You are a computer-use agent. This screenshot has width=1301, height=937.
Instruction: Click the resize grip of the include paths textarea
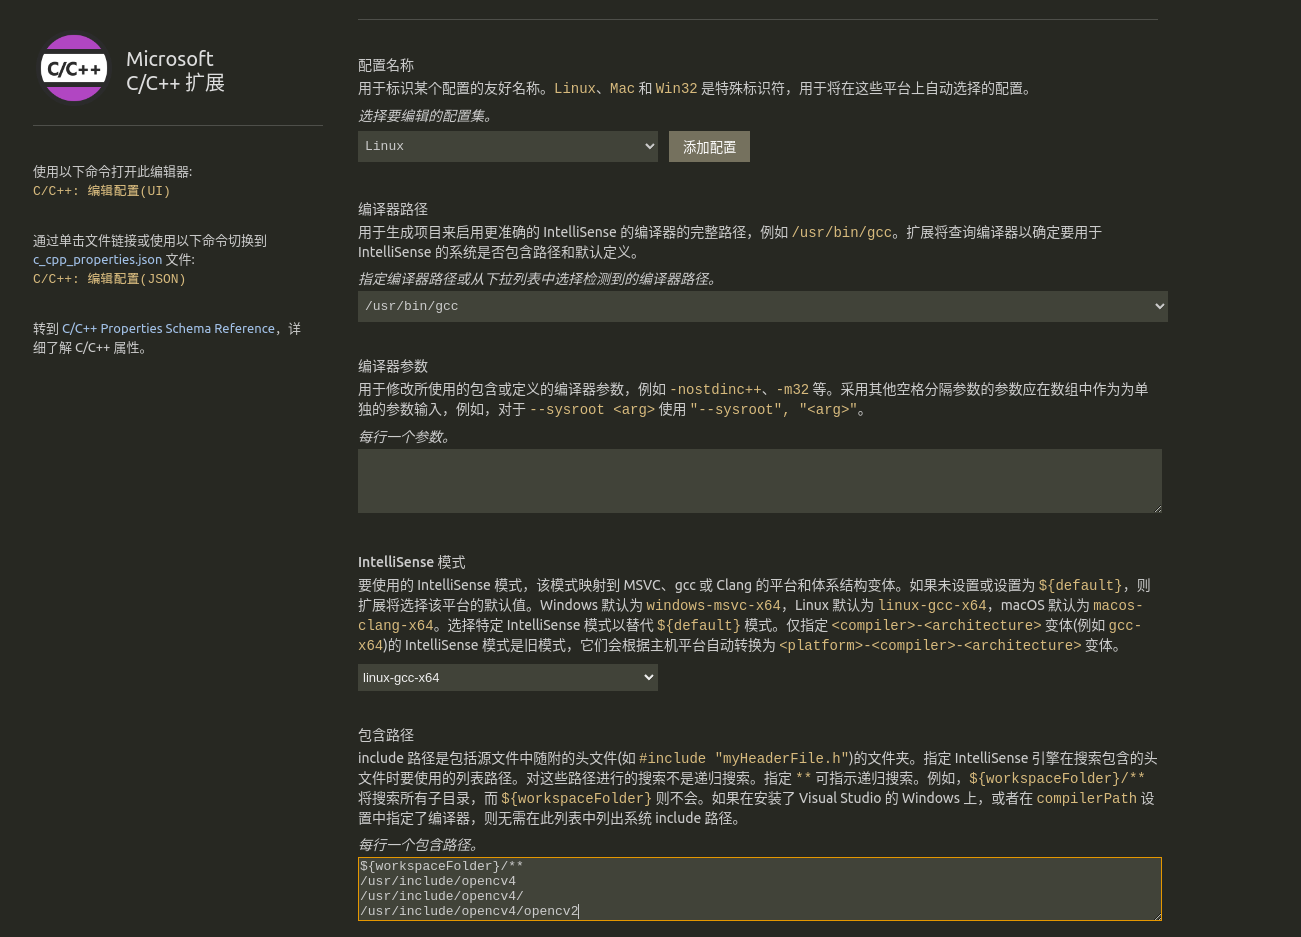pyautogui.click(x=1157, y=915)
